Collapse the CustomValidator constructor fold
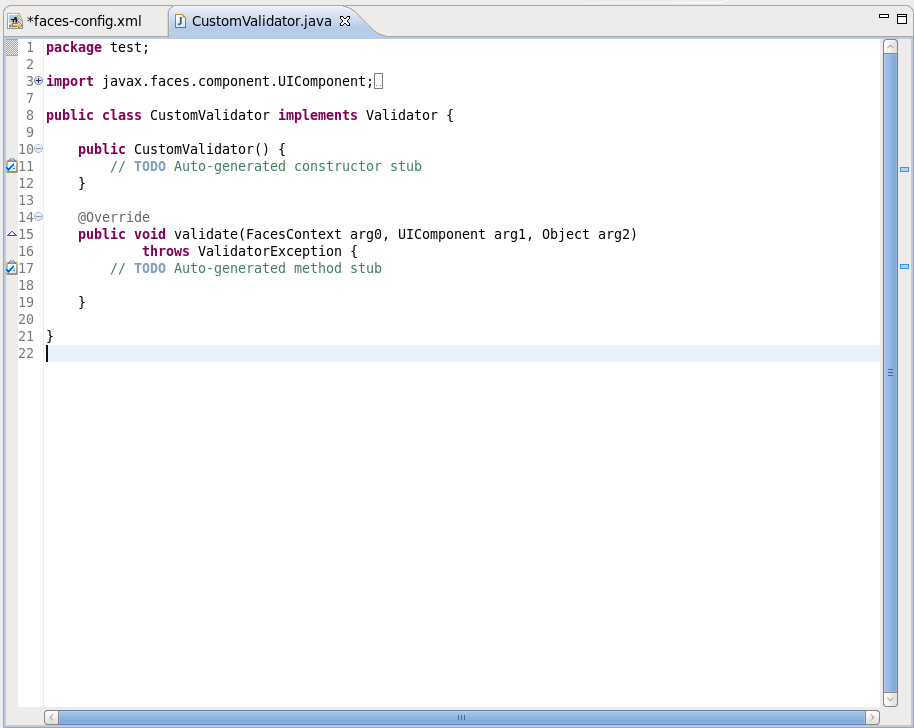Image resolution: width=914 pixels, height=728 pixels. pos(38,149)
